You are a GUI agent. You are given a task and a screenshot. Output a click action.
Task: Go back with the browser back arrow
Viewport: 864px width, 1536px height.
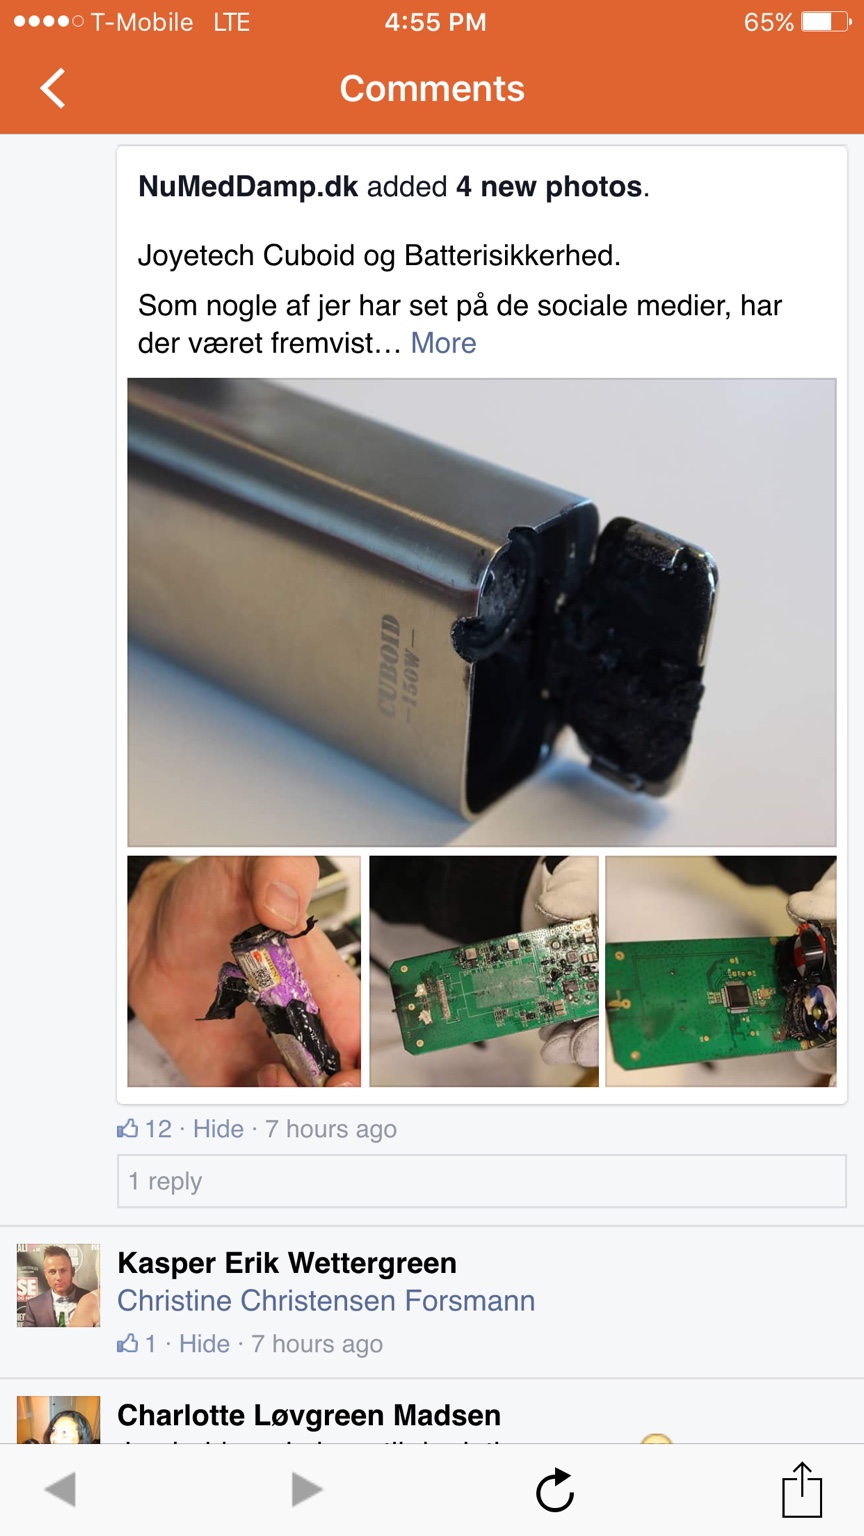pyautogui.click(x=60, y=1489)
